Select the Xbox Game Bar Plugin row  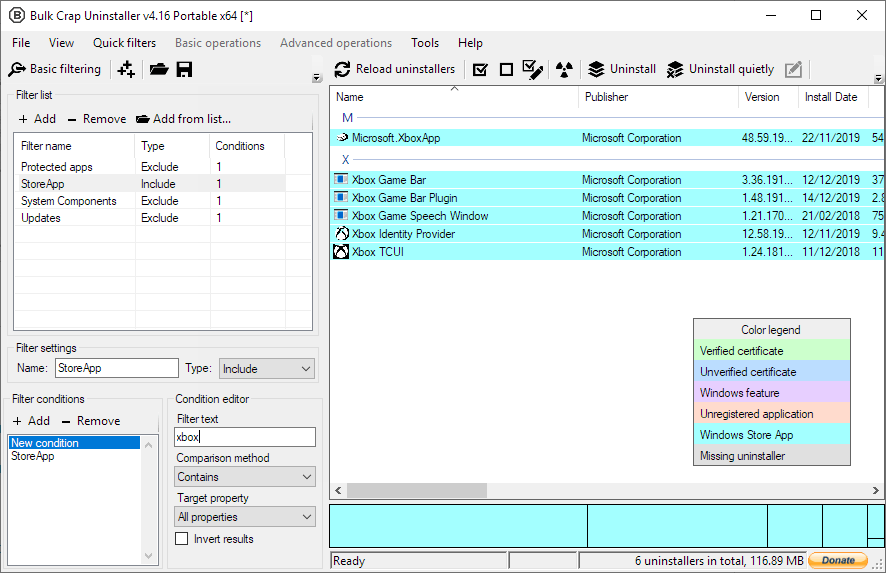pos(607,198)
